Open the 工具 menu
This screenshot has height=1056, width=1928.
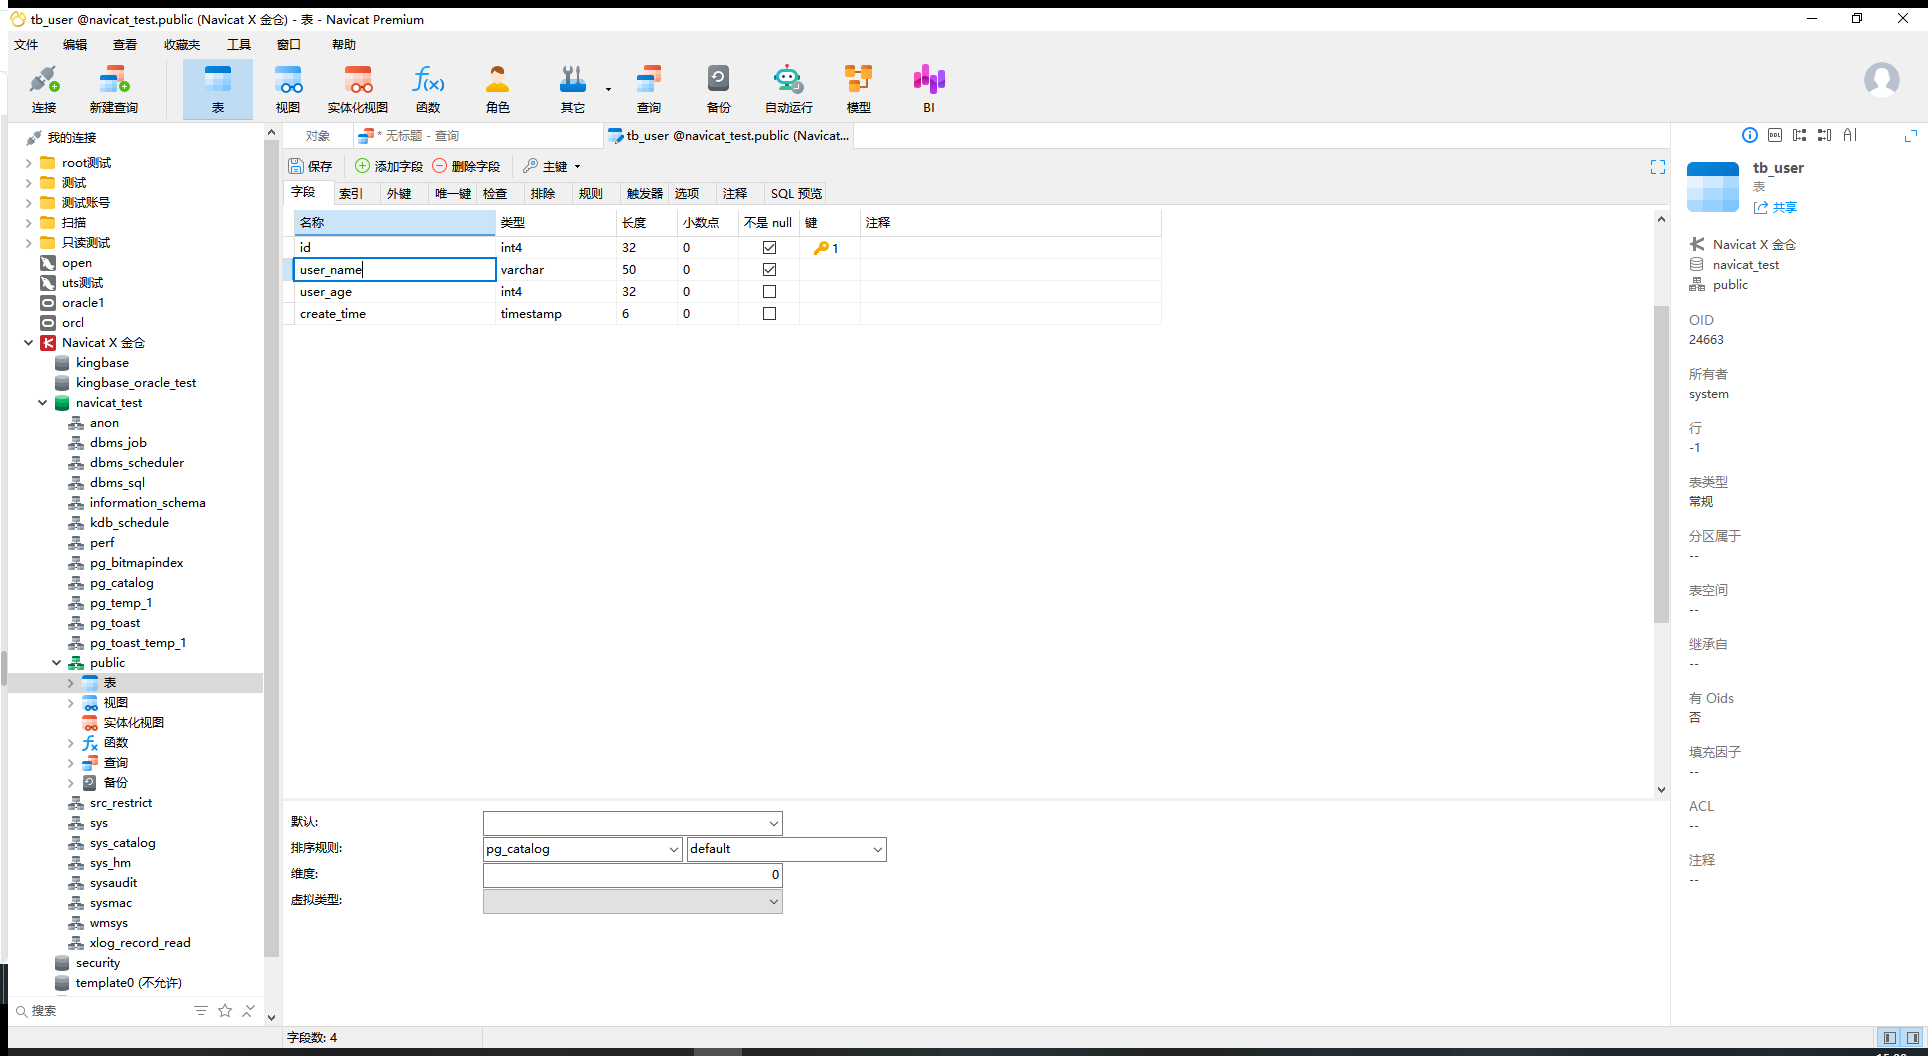[x=239, y=45]
